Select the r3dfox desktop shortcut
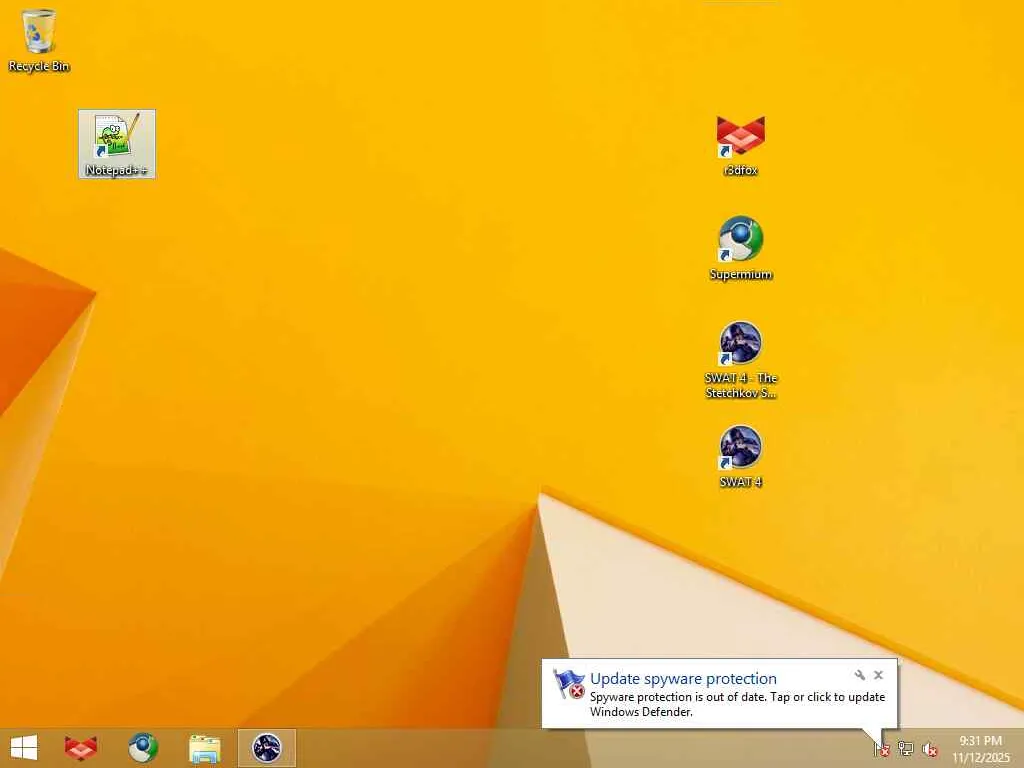Viewport: 1024px width, 768px height. tap(741, 145)
